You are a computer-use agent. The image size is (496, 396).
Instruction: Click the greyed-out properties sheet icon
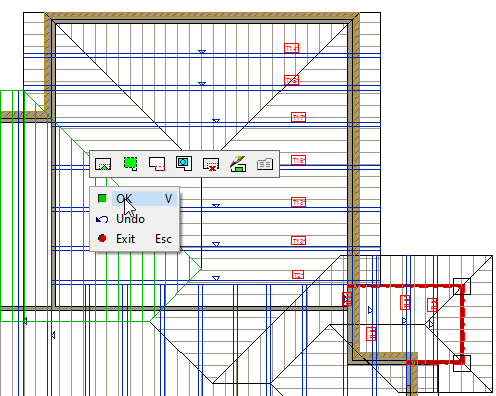click(265, 164)
